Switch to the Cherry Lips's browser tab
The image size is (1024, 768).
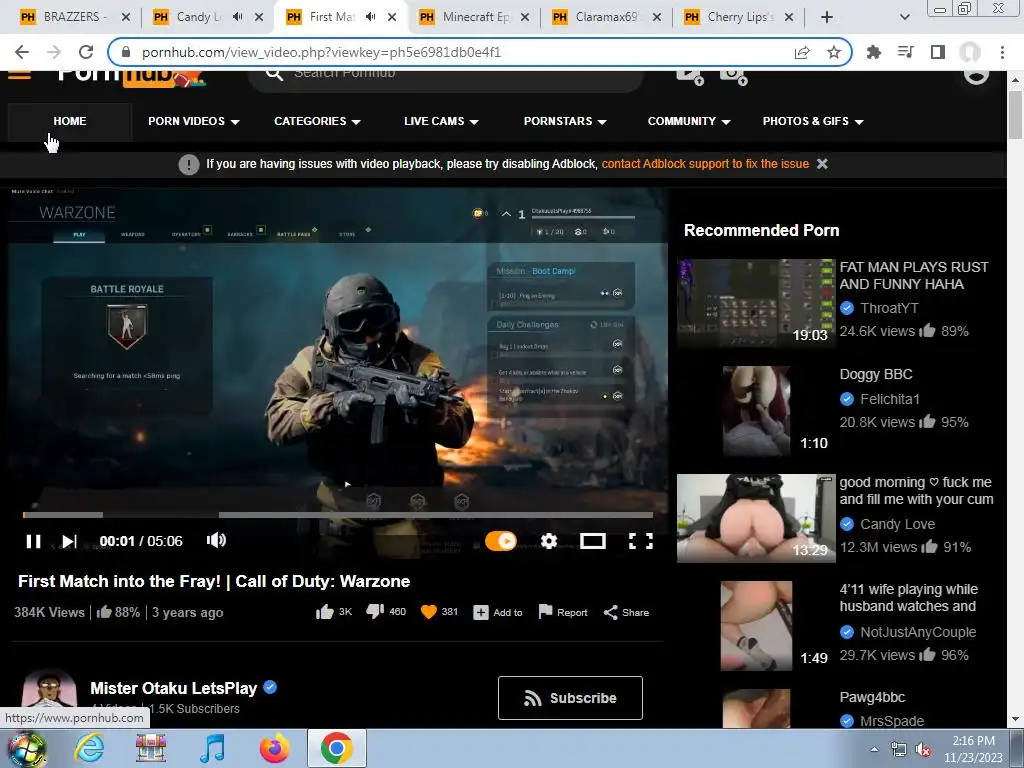point(741,17)
